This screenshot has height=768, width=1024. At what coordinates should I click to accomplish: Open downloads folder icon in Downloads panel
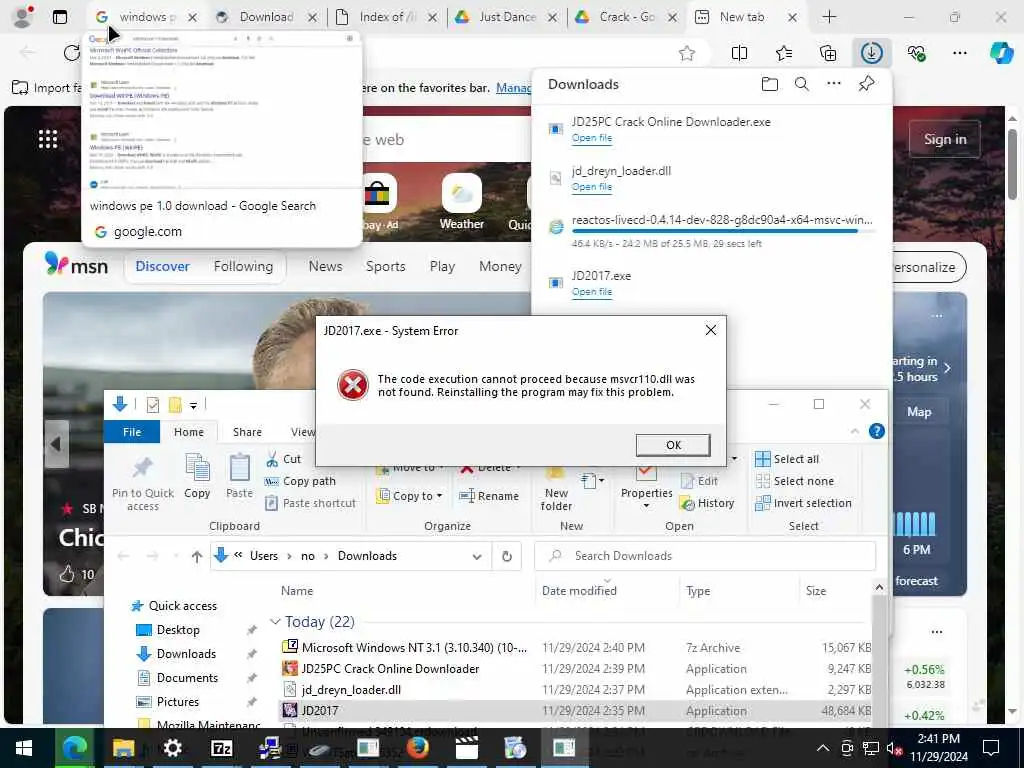click(x=770, y=84)
